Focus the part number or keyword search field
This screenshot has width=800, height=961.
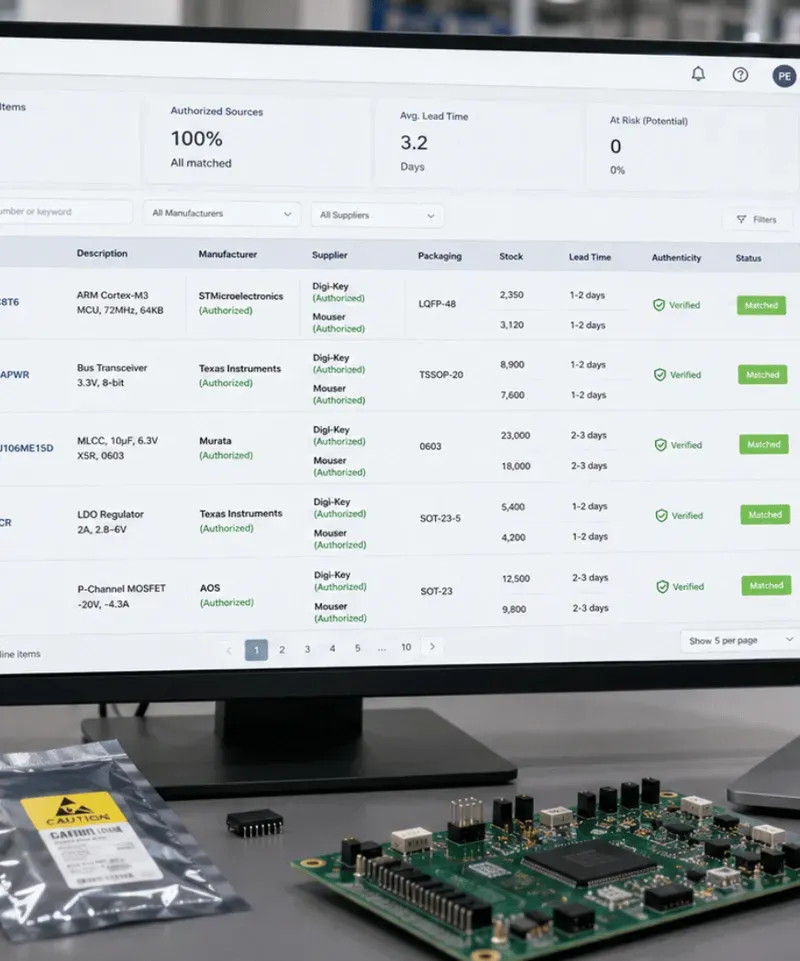tap(64, 211)
